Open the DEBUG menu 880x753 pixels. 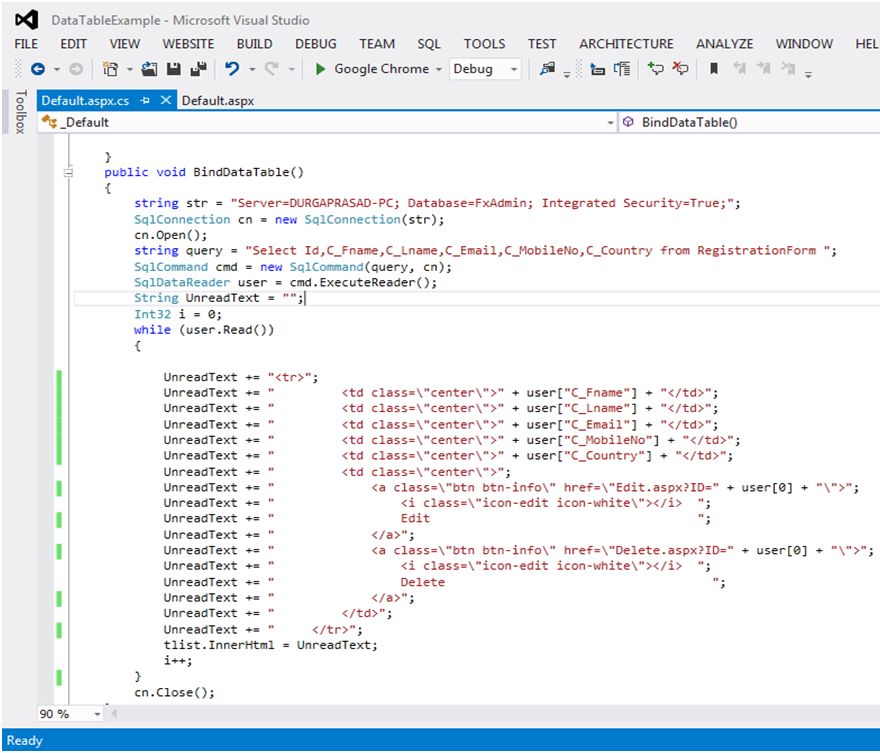[315, 43]
